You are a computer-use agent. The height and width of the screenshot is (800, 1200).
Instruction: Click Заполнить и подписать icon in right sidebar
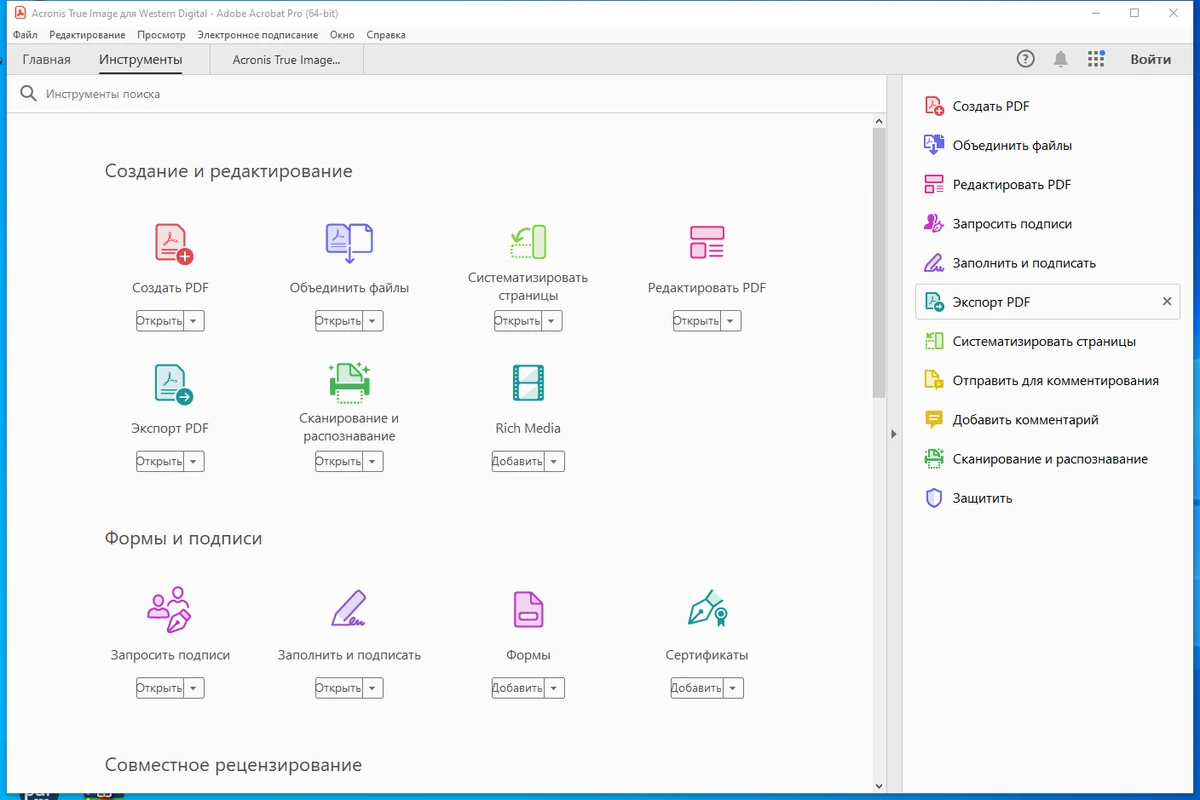click(x=934, y=263)
